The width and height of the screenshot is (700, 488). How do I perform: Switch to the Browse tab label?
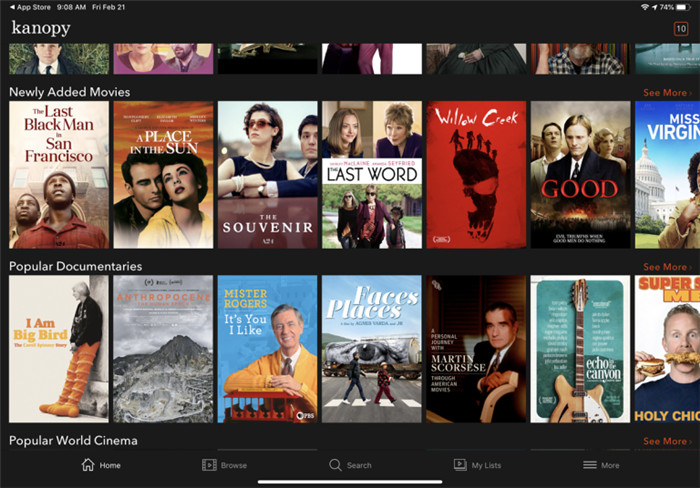[233, 465]
